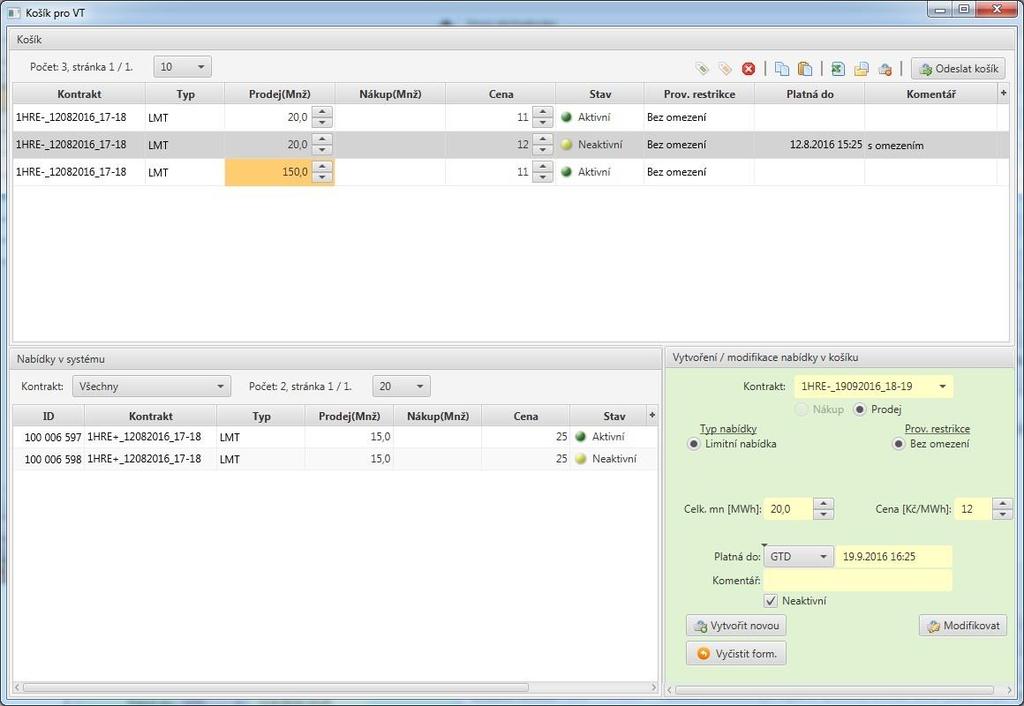Click the Platná do date field 19.9.2016 16:25
Image resolution: width=1024 pixels, height=706 pixels.
pyautogui.click(x=893, y=557)
